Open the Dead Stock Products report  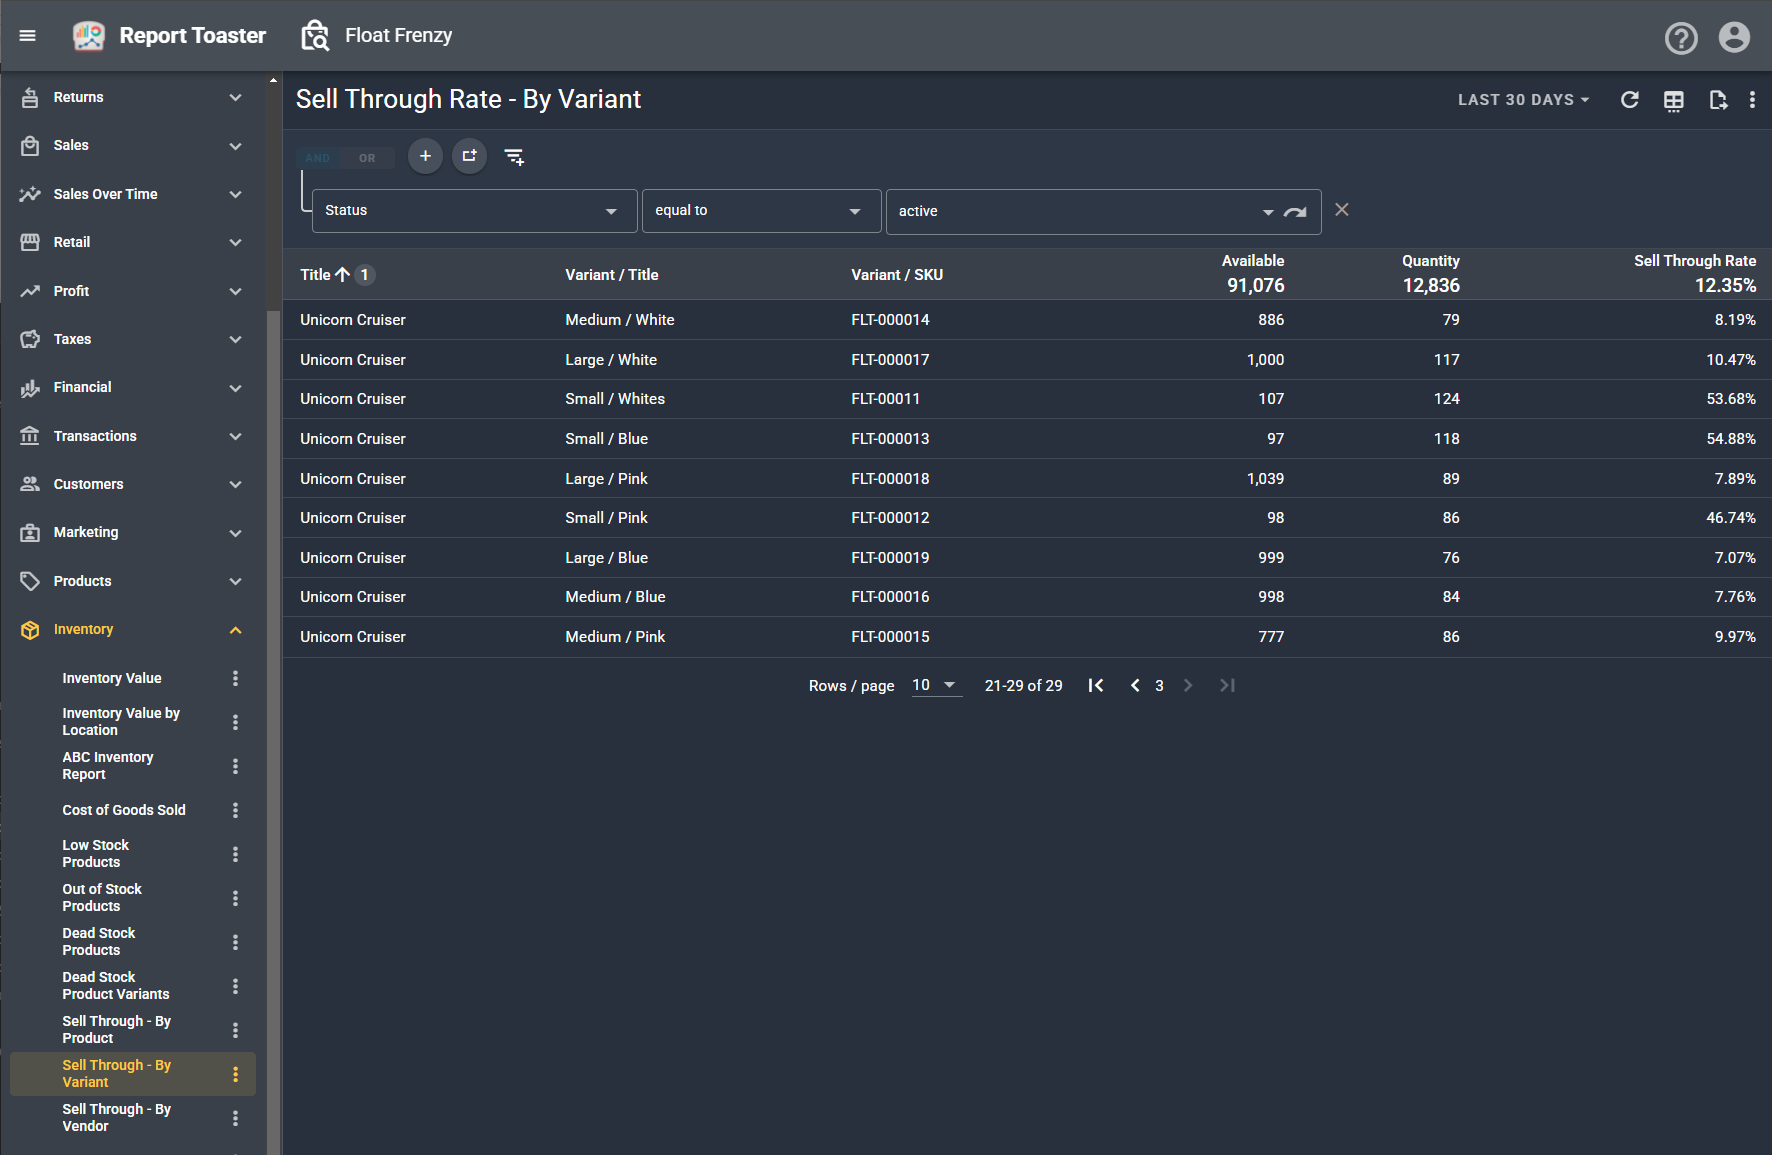[98, 941]
